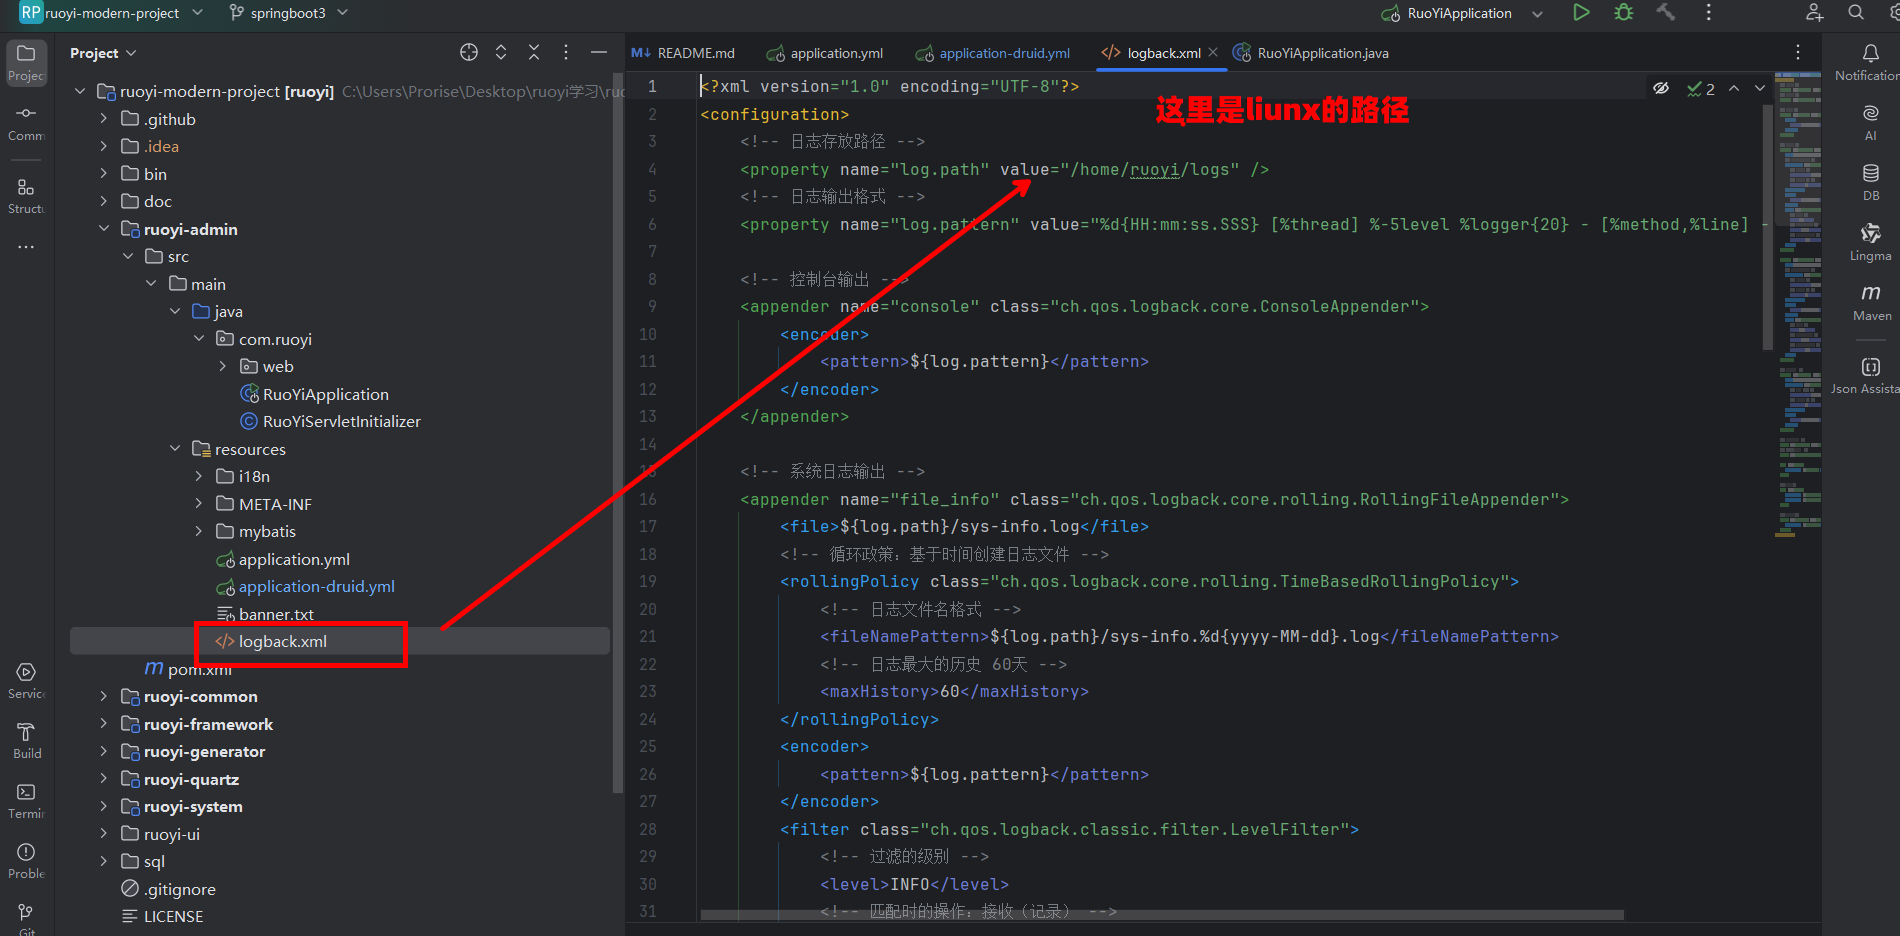Image resolution: width=1900 pixels, height=936 pixels.
Task: Open the Terminal tool window
Action: coord(27,800)
